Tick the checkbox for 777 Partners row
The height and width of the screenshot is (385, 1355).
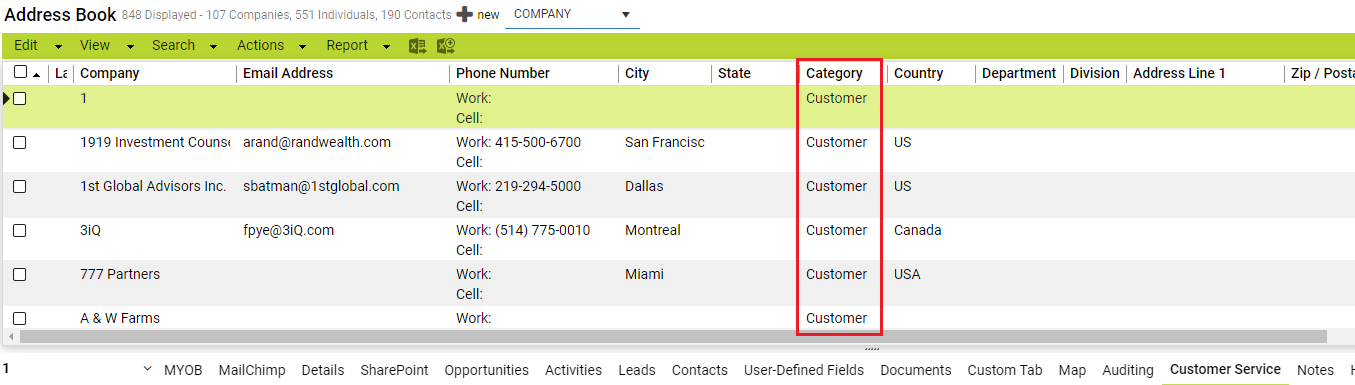click(x=20, y=275)
